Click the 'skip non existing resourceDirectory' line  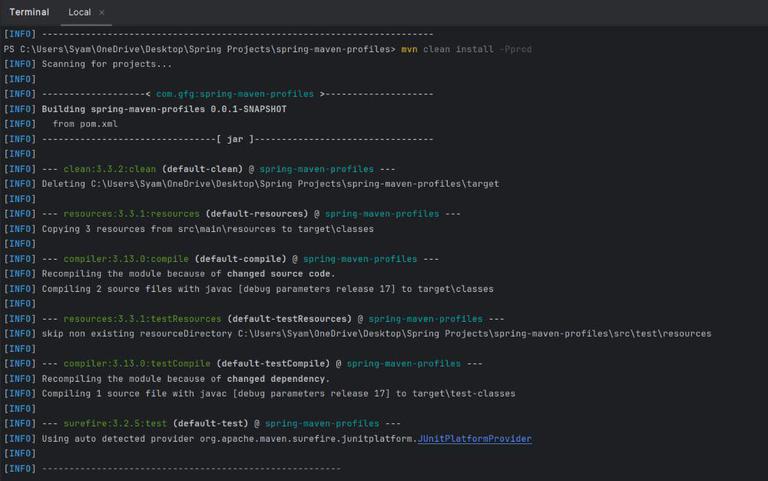pos(376,334)
